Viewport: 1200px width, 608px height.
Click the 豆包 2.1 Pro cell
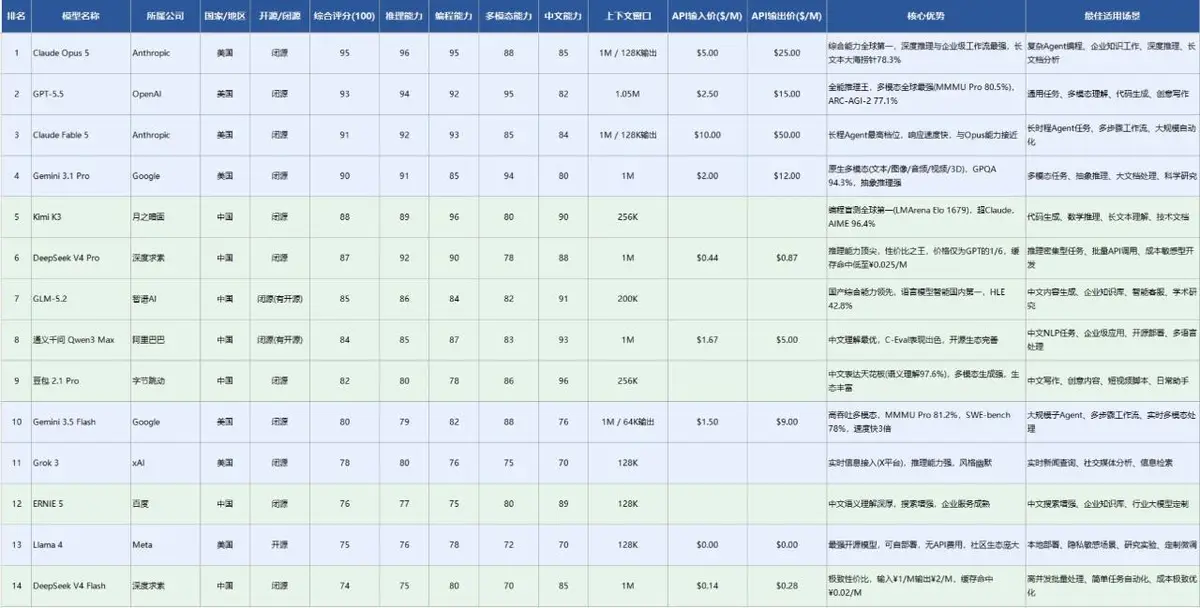(80, 381)
